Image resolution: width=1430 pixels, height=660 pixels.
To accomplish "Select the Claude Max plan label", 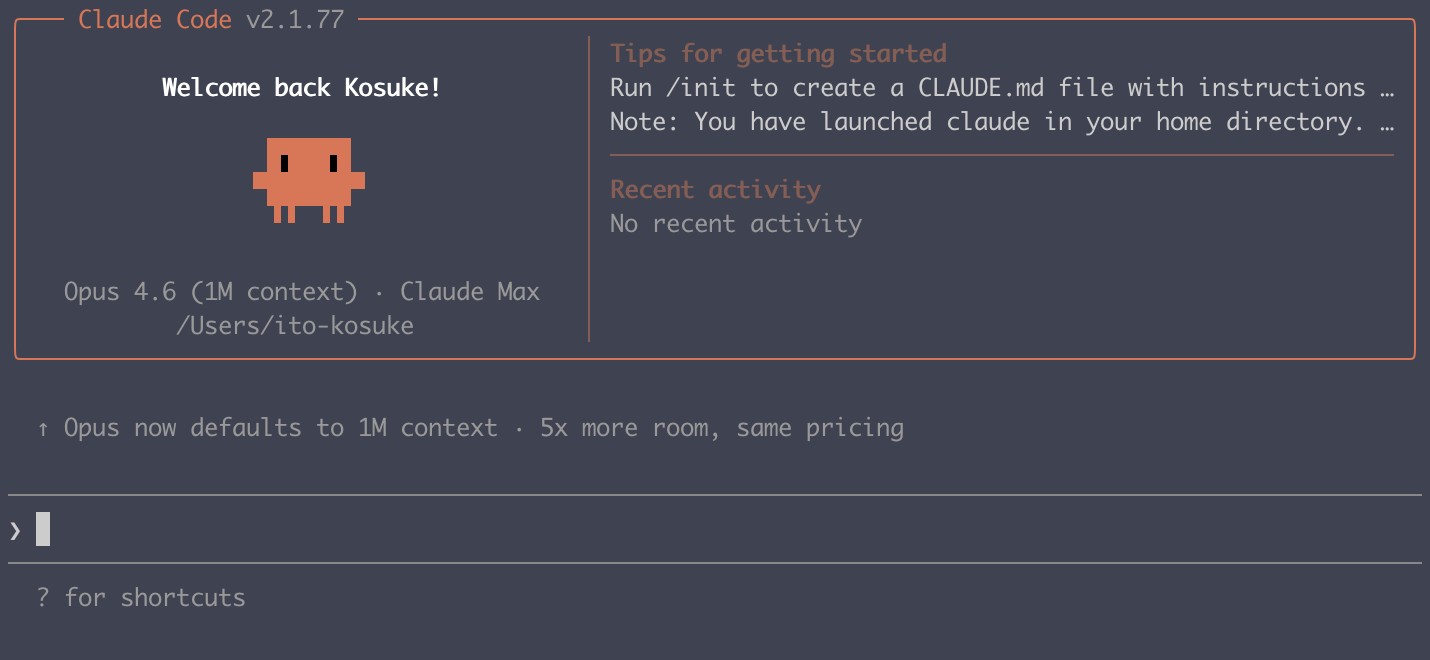I will 470,291.
